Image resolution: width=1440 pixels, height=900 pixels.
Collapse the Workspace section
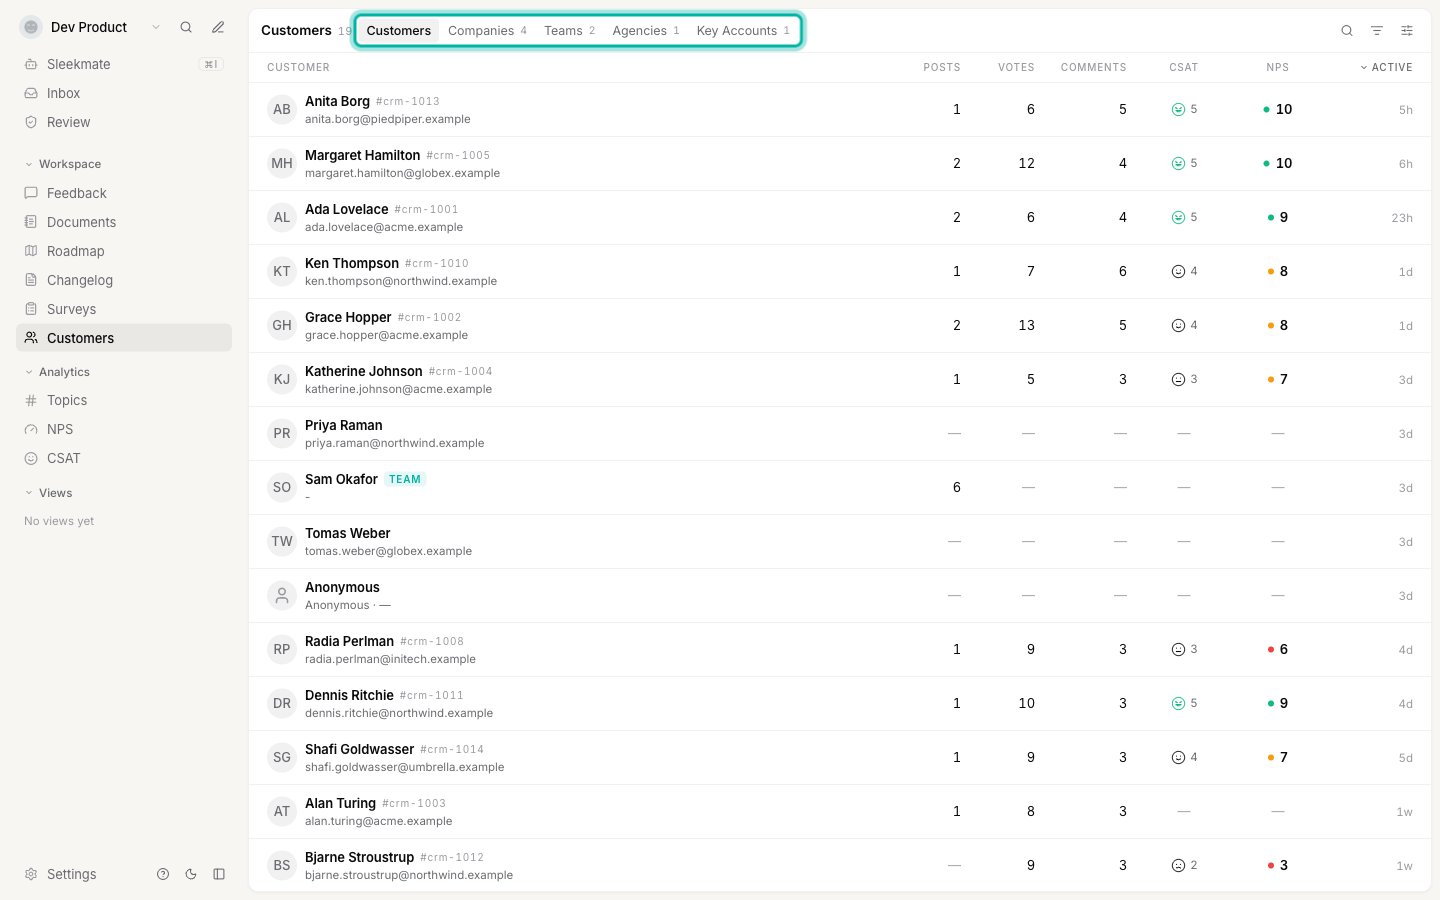tap(62, 164)
